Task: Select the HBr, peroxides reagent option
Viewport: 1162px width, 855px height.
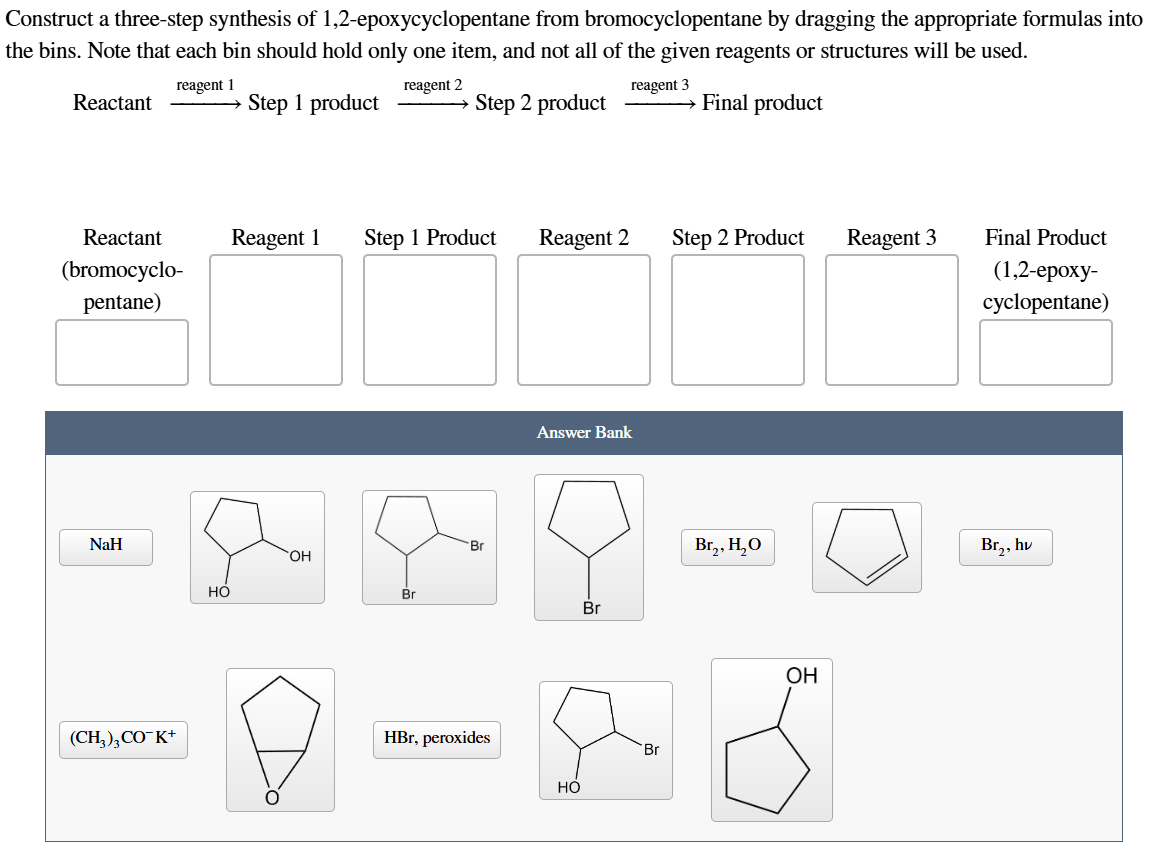Action: (436, 740)
